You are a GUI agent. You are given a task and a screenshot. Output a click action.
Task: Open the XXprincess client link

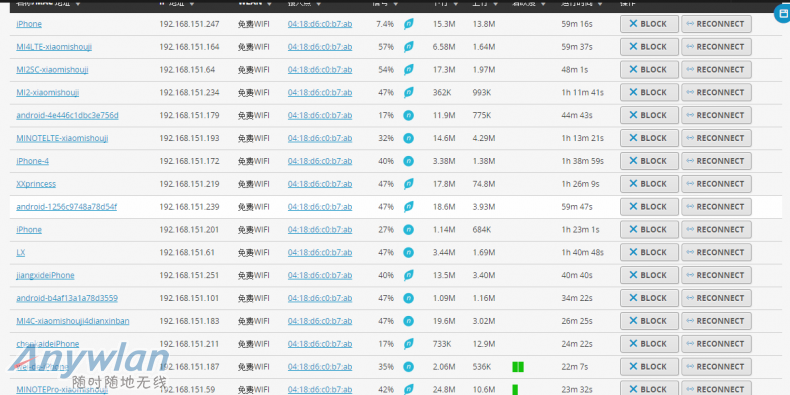(36, 184)
